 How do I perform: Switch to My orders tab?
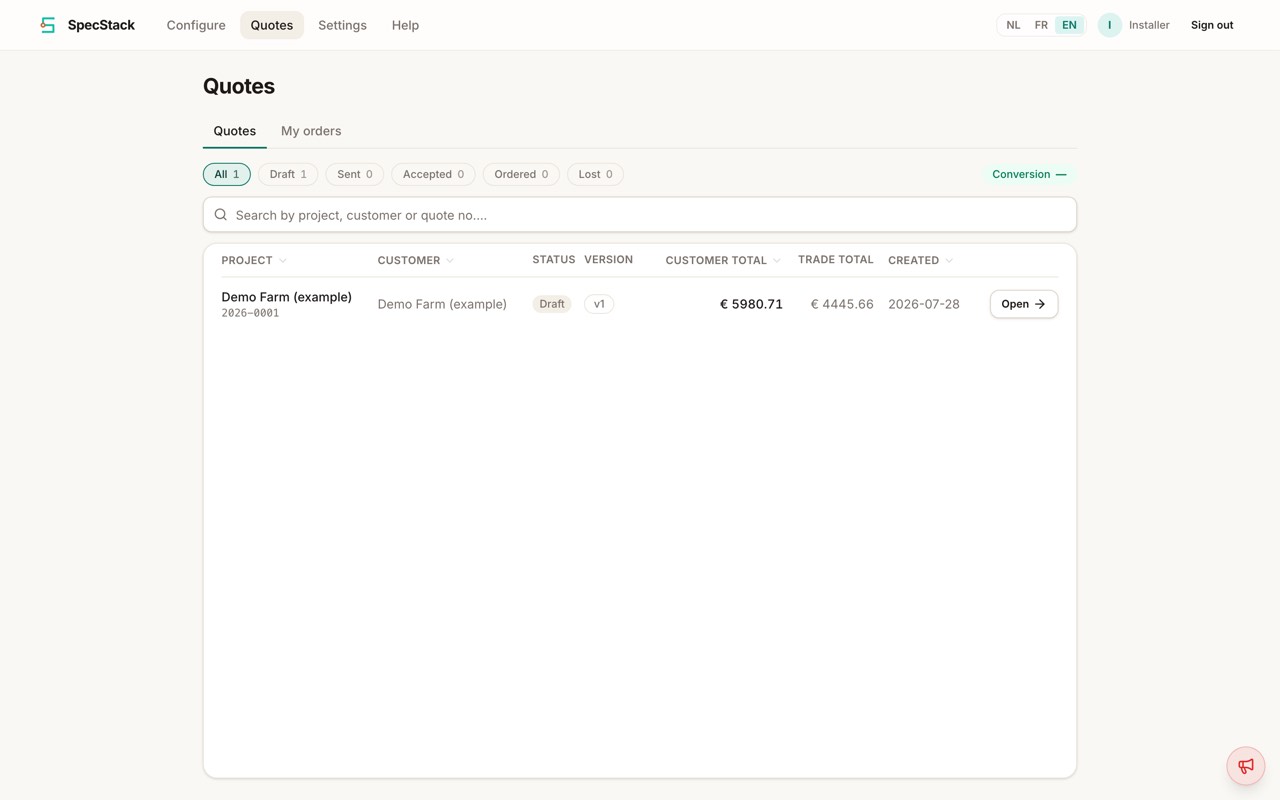(x=311, y=131)
